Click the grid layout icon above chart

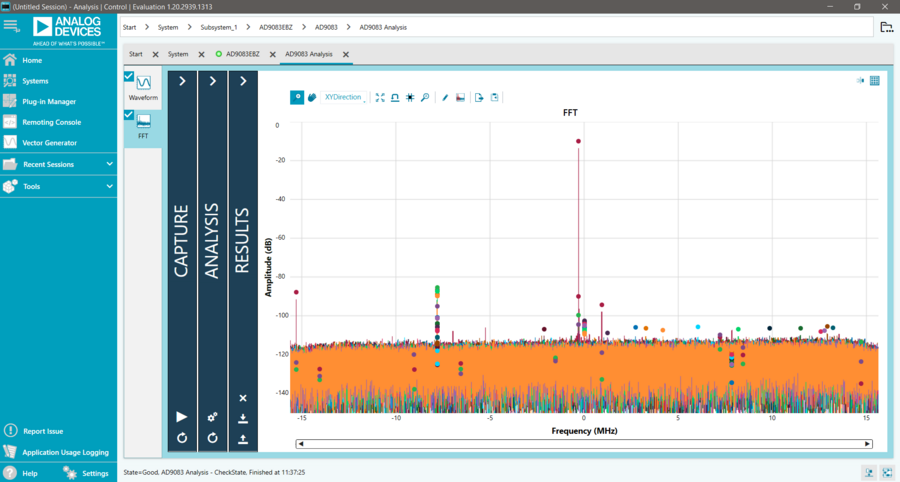tap(875, 81)
